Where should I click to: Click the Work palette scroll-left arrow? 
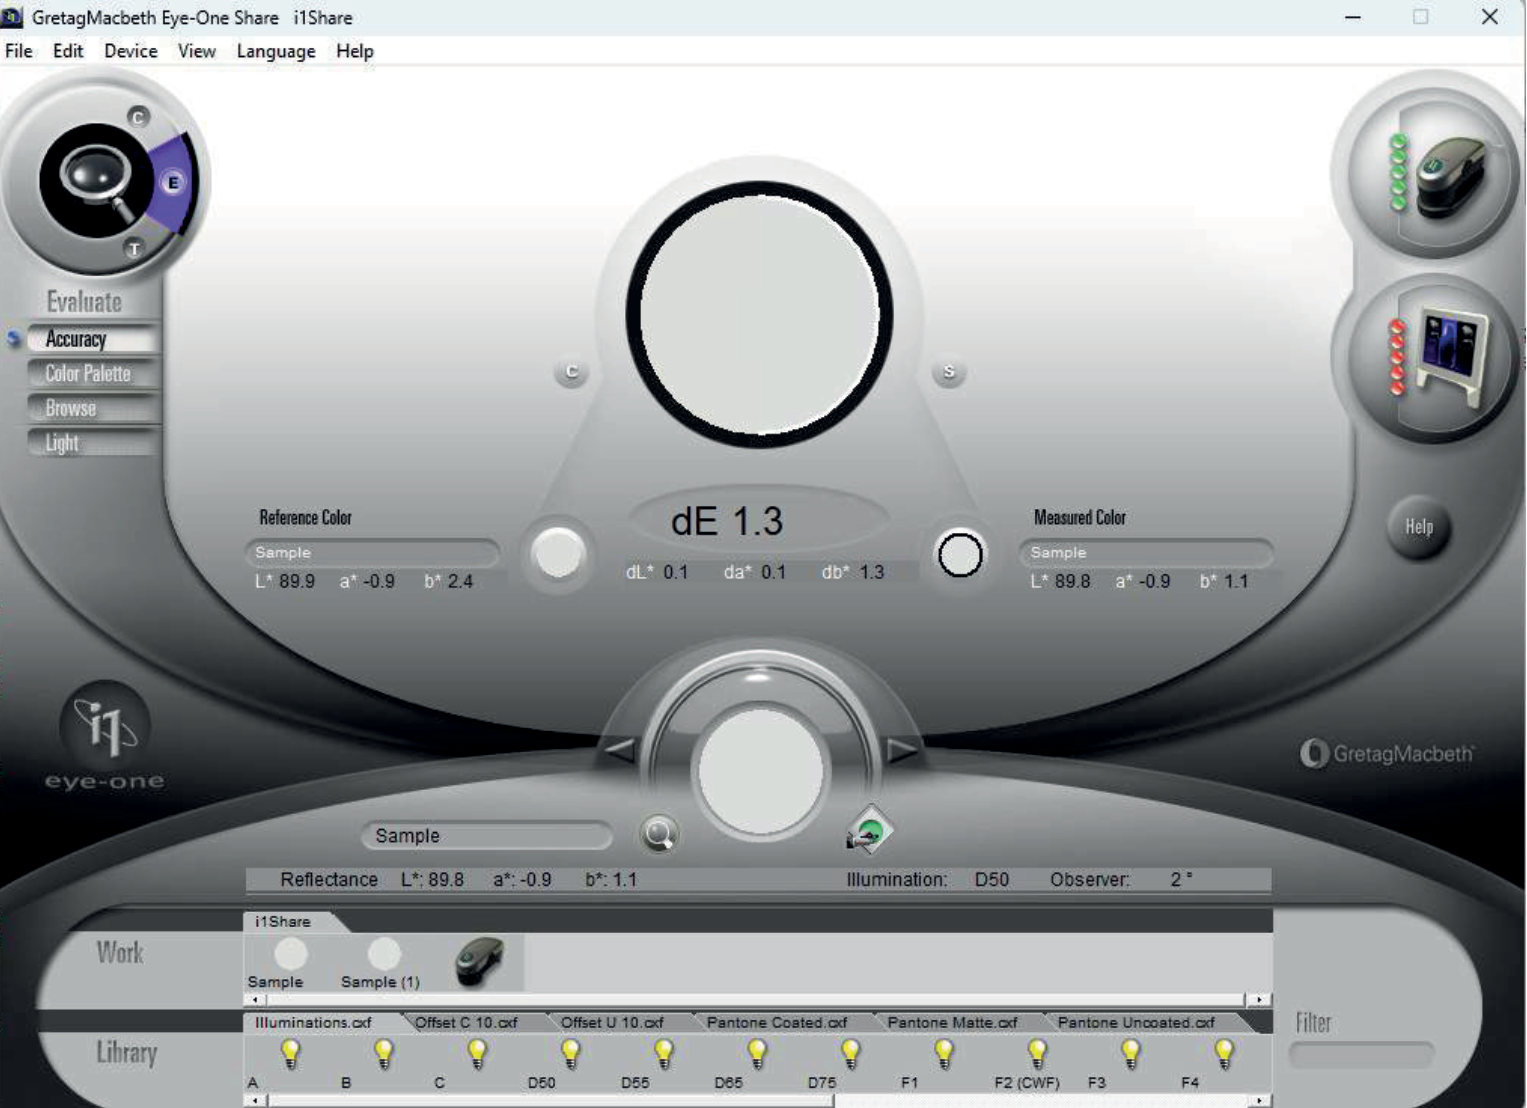click(256, 999)
